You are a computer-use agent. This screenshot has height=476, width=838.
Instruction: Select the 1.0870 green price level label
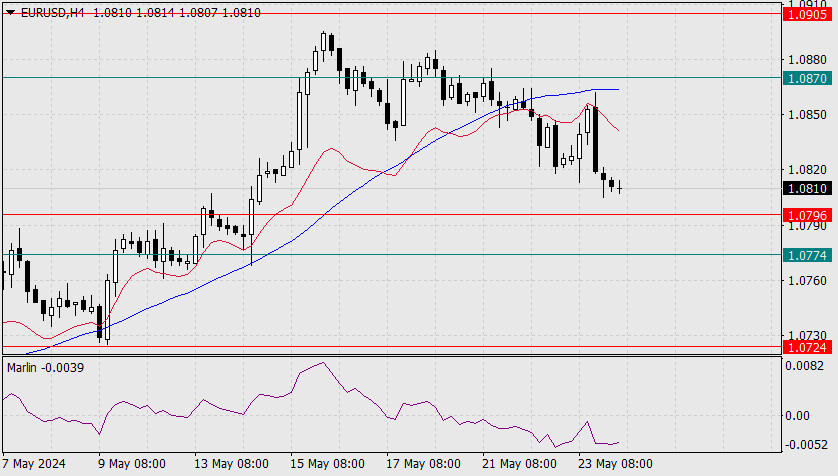point(808,79)
